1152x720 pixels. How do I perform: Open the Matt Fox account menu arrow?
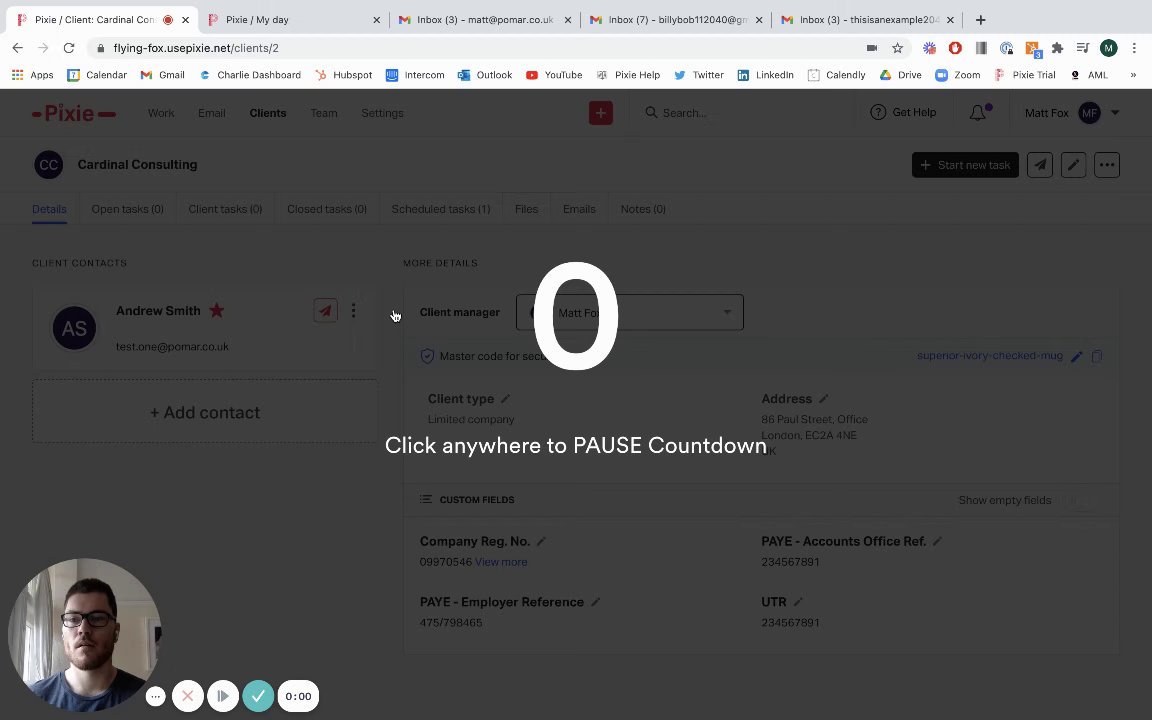[x=1115, y=112]
